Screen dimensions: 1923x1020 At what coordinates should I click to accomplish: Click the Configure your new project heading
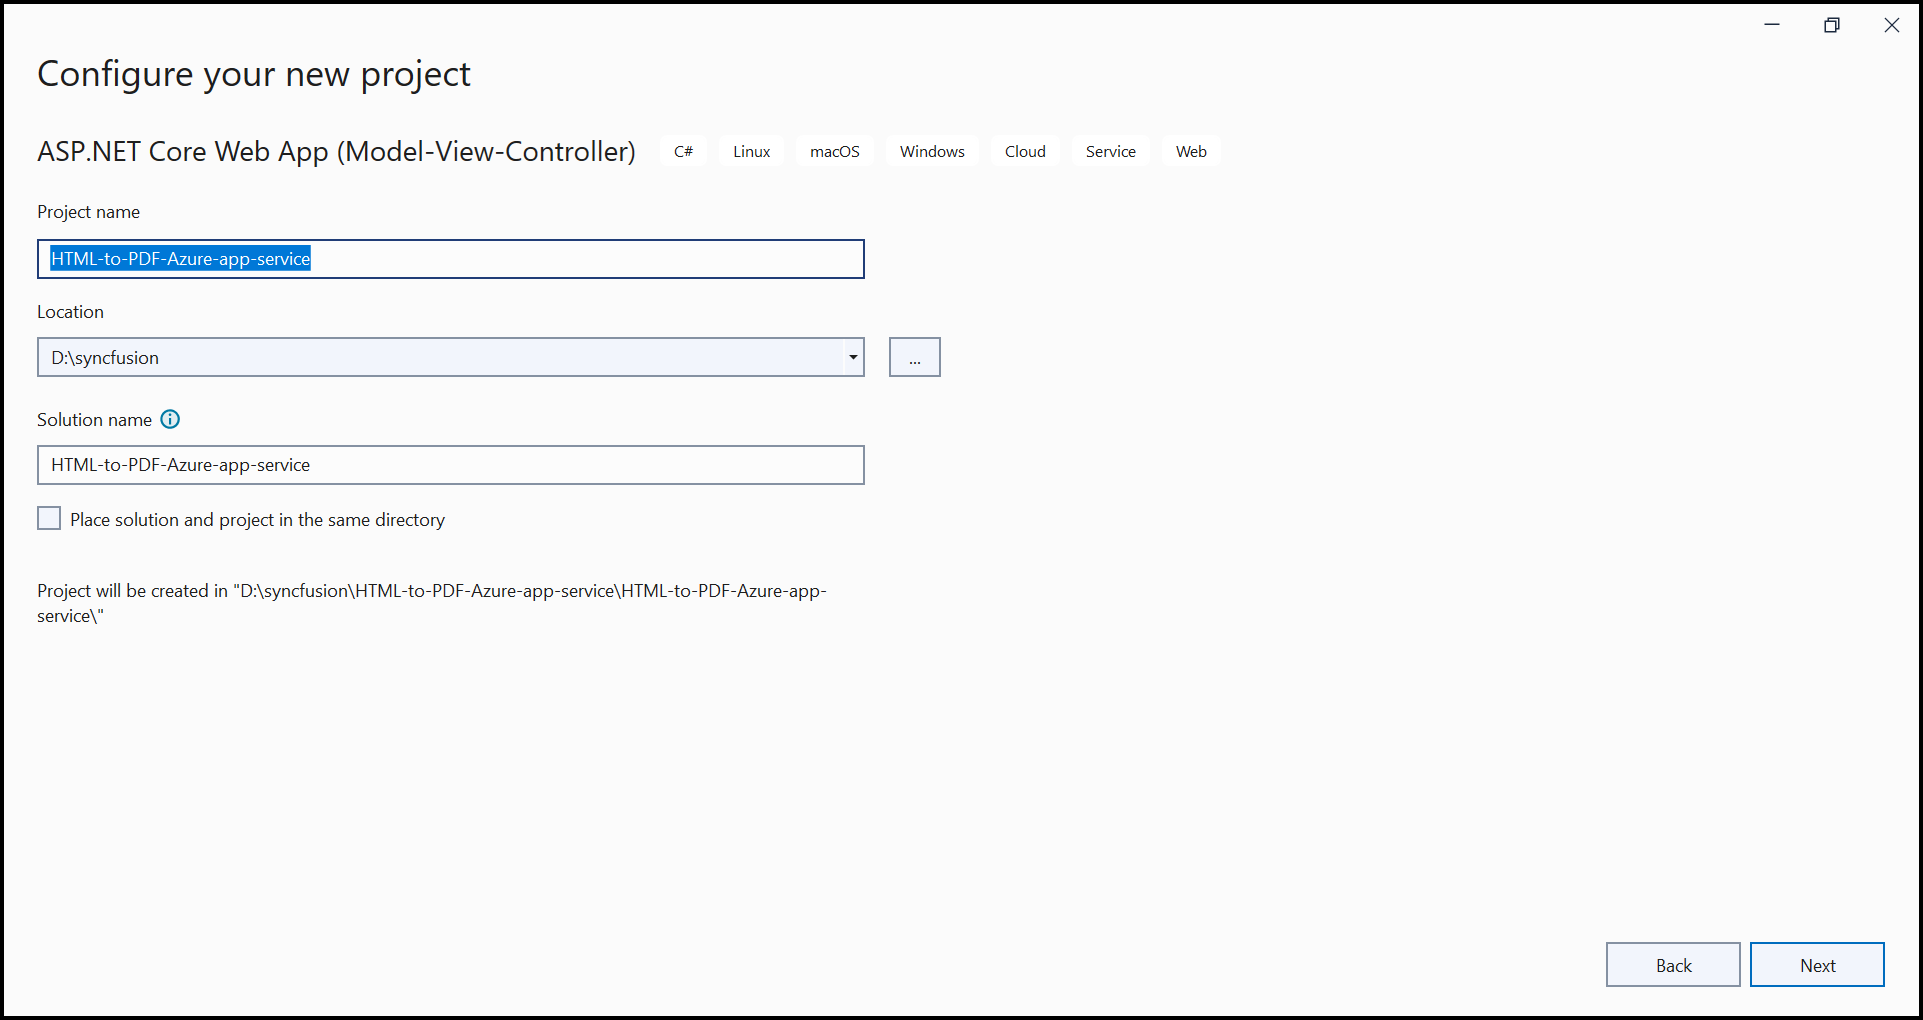pyautogui.click(x=254, y=75)
